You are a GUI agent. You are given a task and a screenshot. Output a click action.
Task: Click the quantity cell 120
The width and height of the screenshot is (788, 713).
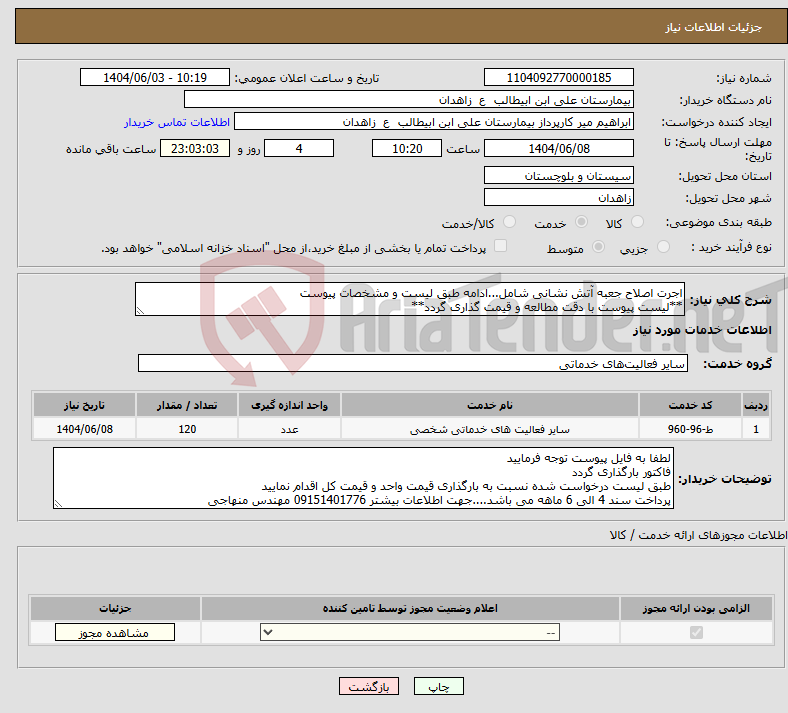tap(187, 429)
